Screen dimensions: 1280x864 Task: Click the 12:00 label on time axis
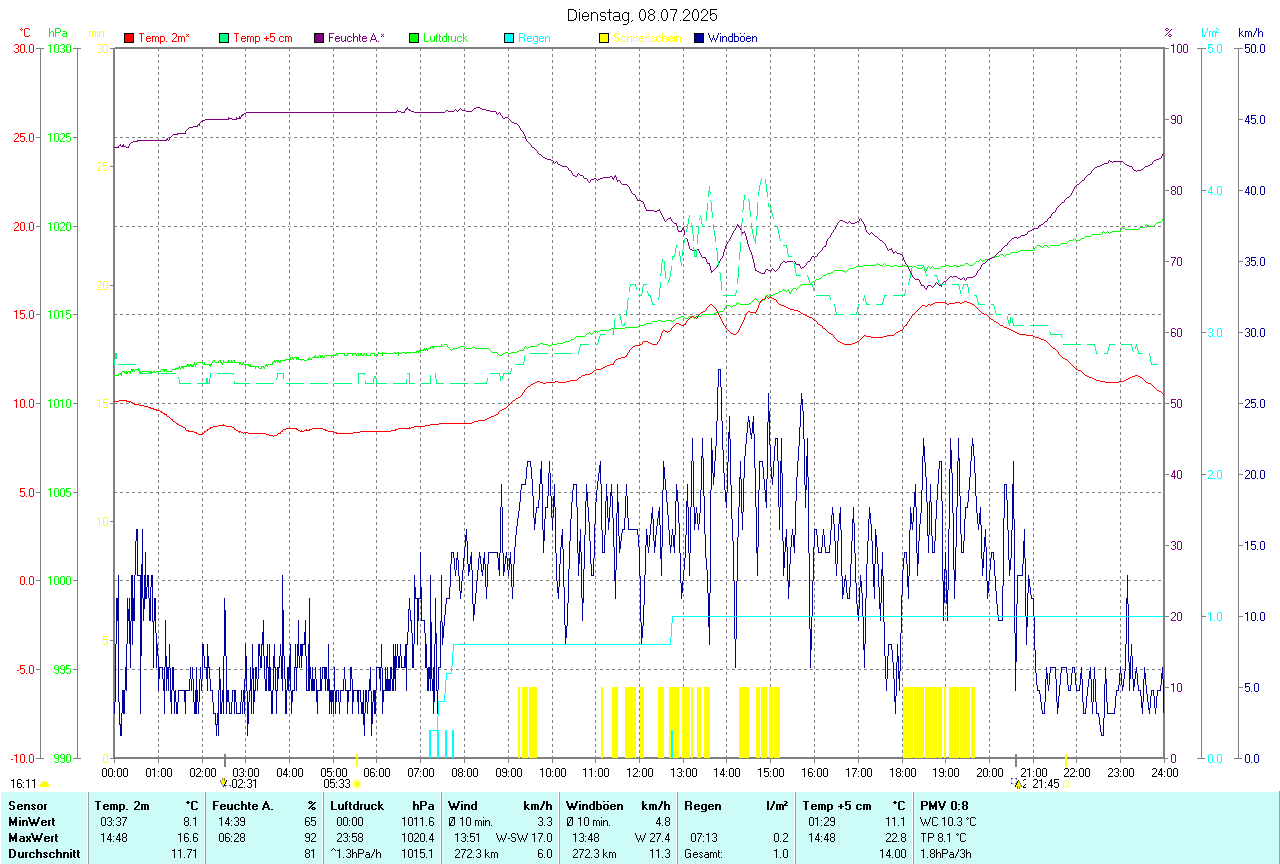click(640, 772)
